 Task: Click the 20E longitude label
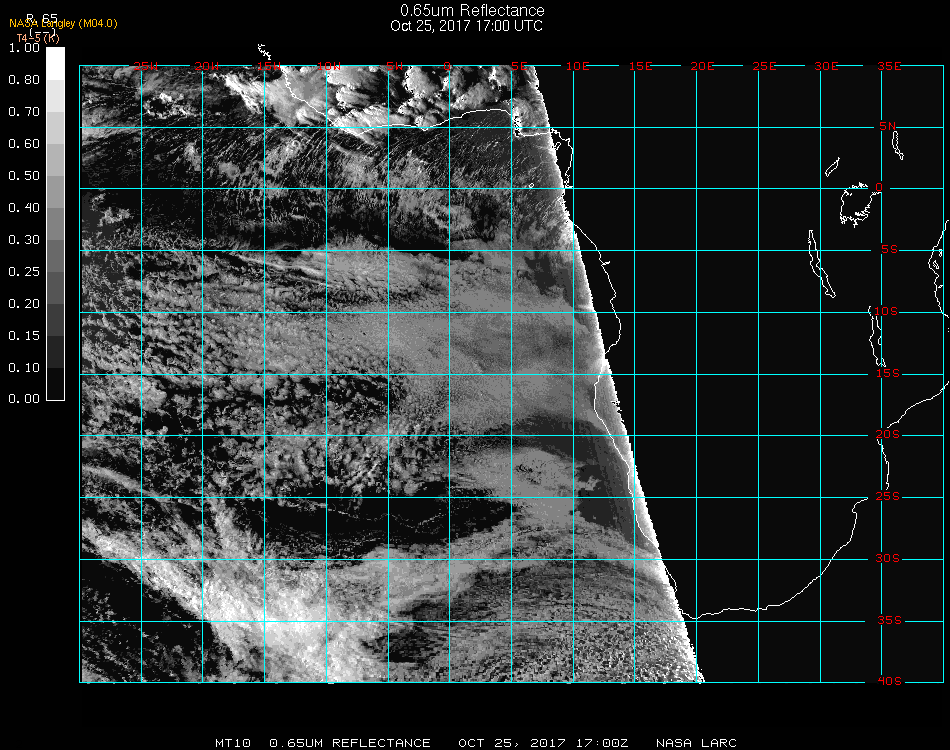click(x=702, y=66)
